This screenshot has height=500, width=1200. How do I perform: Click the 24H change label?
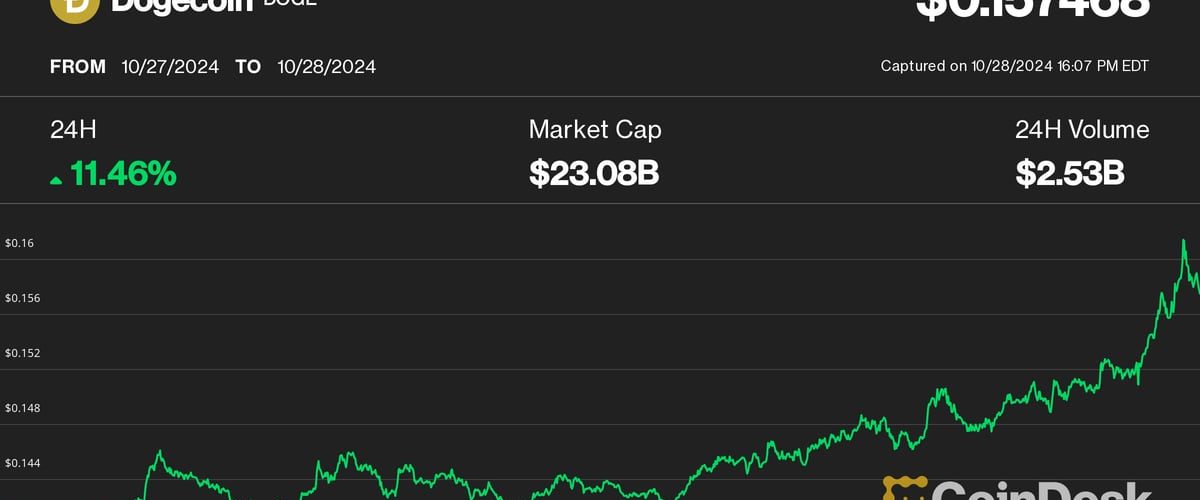pyautogui.click(x=73, y=129)
